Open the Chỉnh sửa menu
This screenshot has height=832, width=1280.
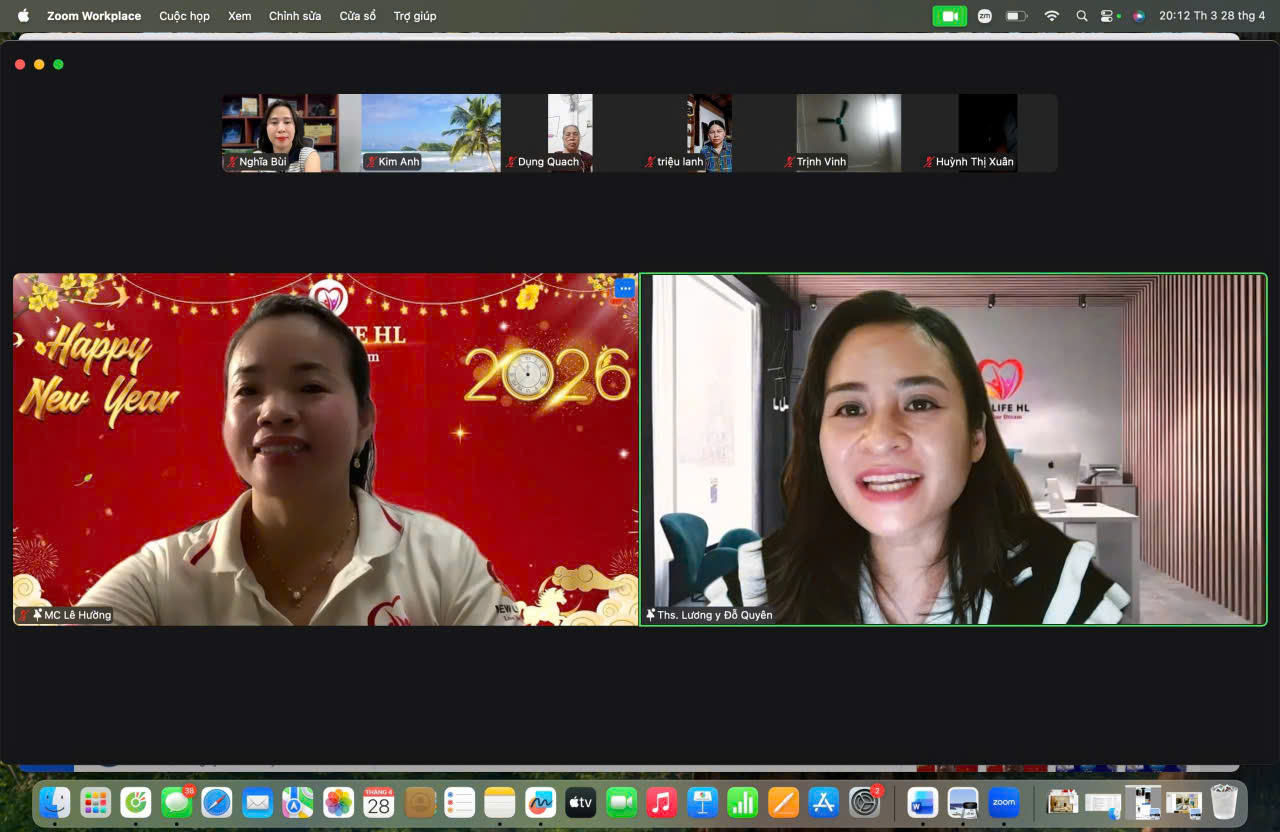coord(295,16)
